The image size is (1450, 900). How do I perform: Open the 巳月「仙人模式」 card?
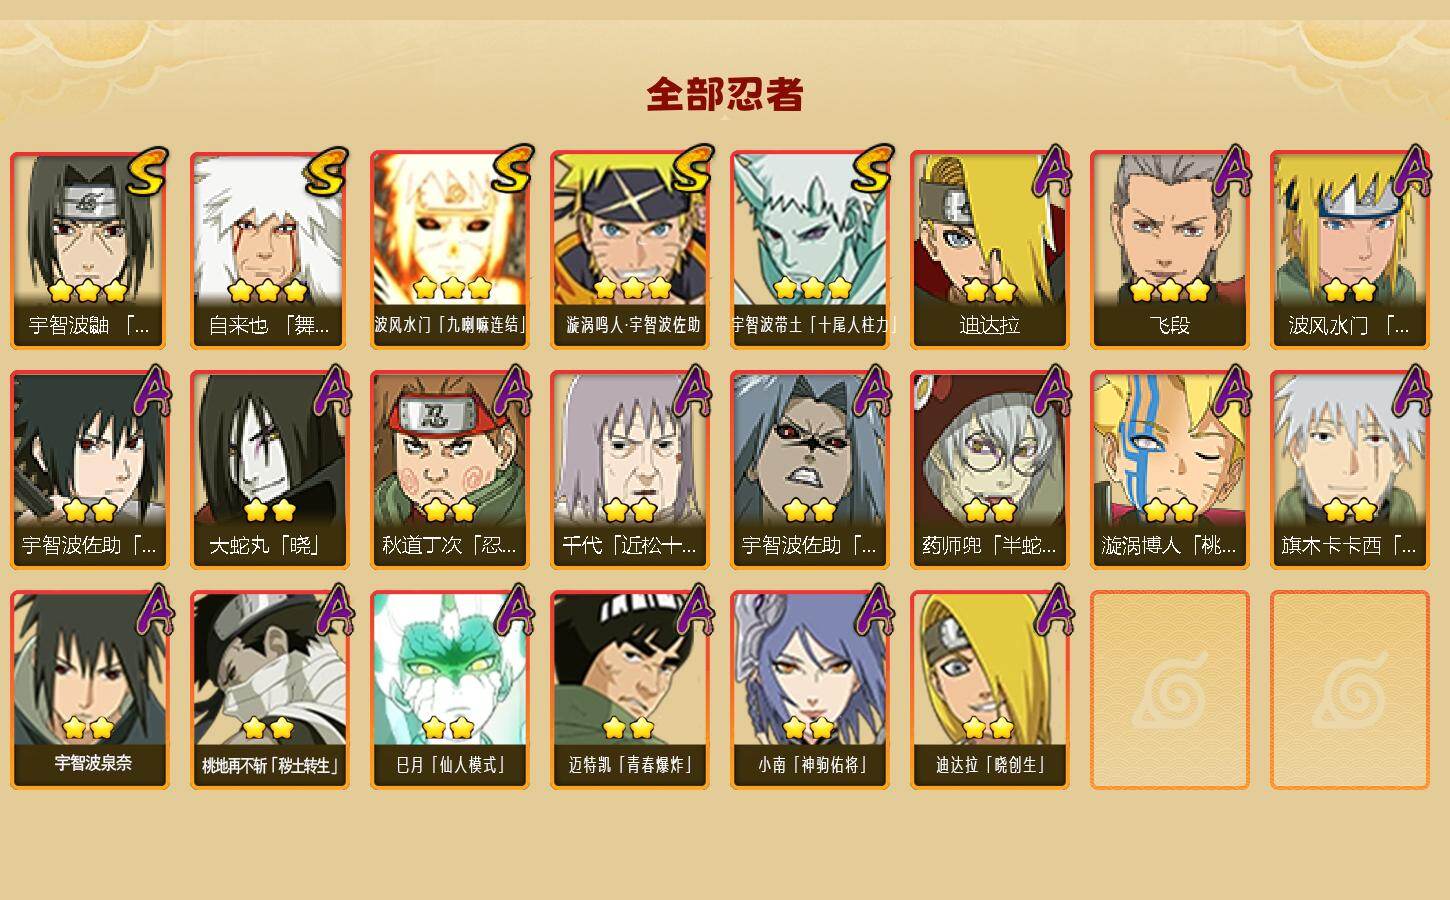[449, 690]
